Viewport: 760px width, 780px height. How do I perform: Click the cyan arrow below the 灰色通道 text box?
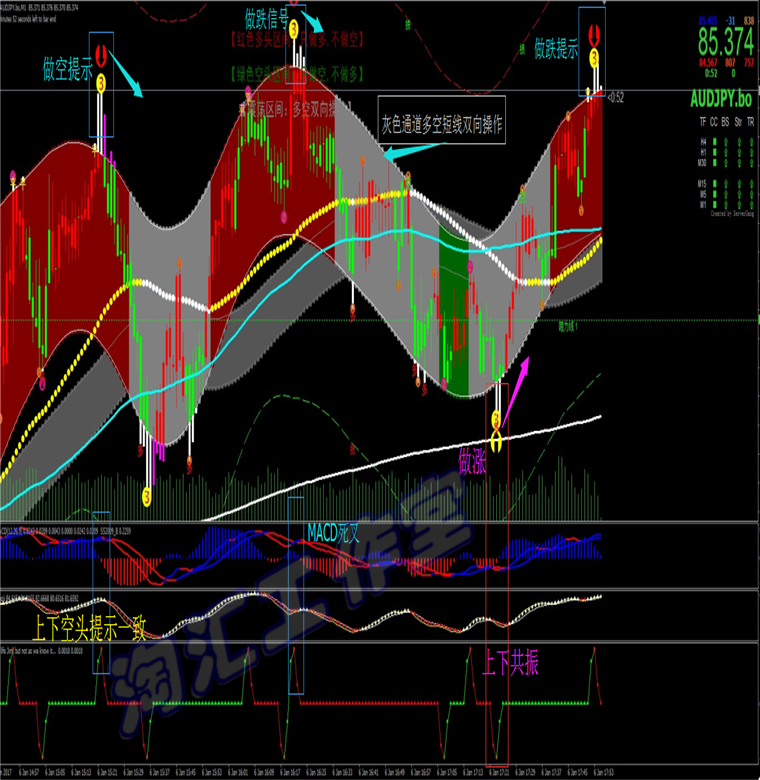413,151
